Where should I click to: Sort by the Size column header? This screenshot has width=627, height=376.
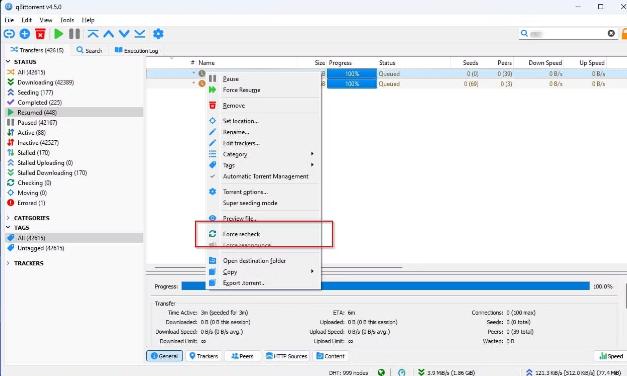click(x=319, y=63)
